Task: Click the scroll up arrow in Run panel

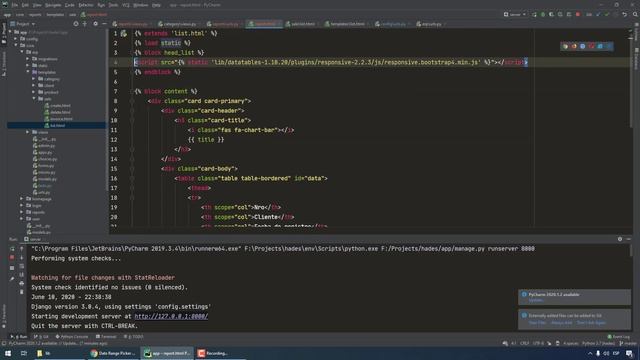Action: [x=22, y=249]
